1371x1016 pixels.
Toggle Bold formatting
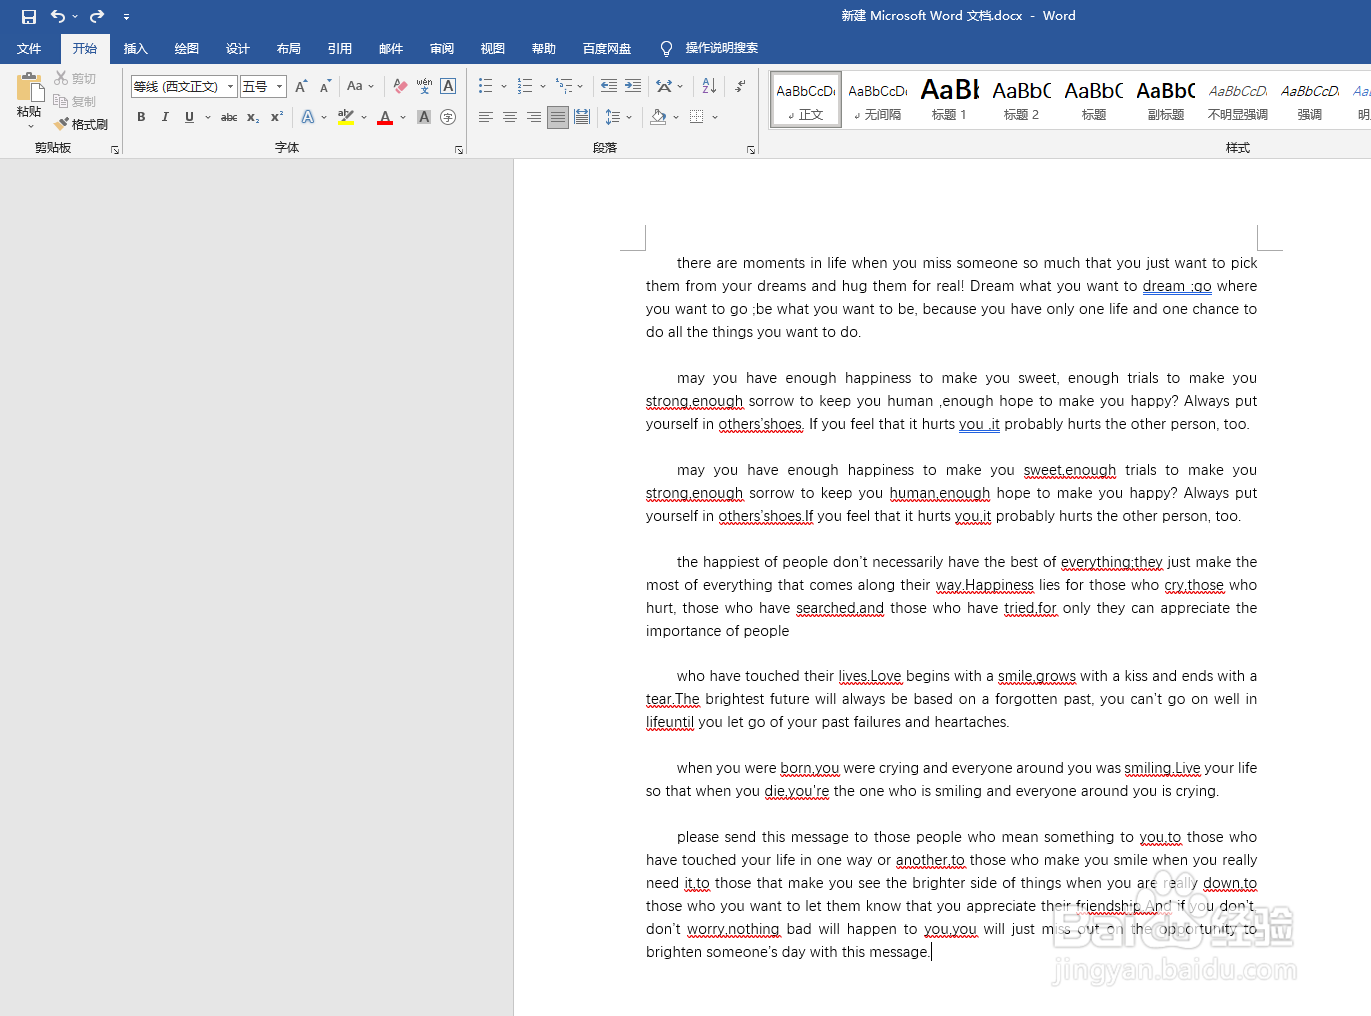[141, 117]
